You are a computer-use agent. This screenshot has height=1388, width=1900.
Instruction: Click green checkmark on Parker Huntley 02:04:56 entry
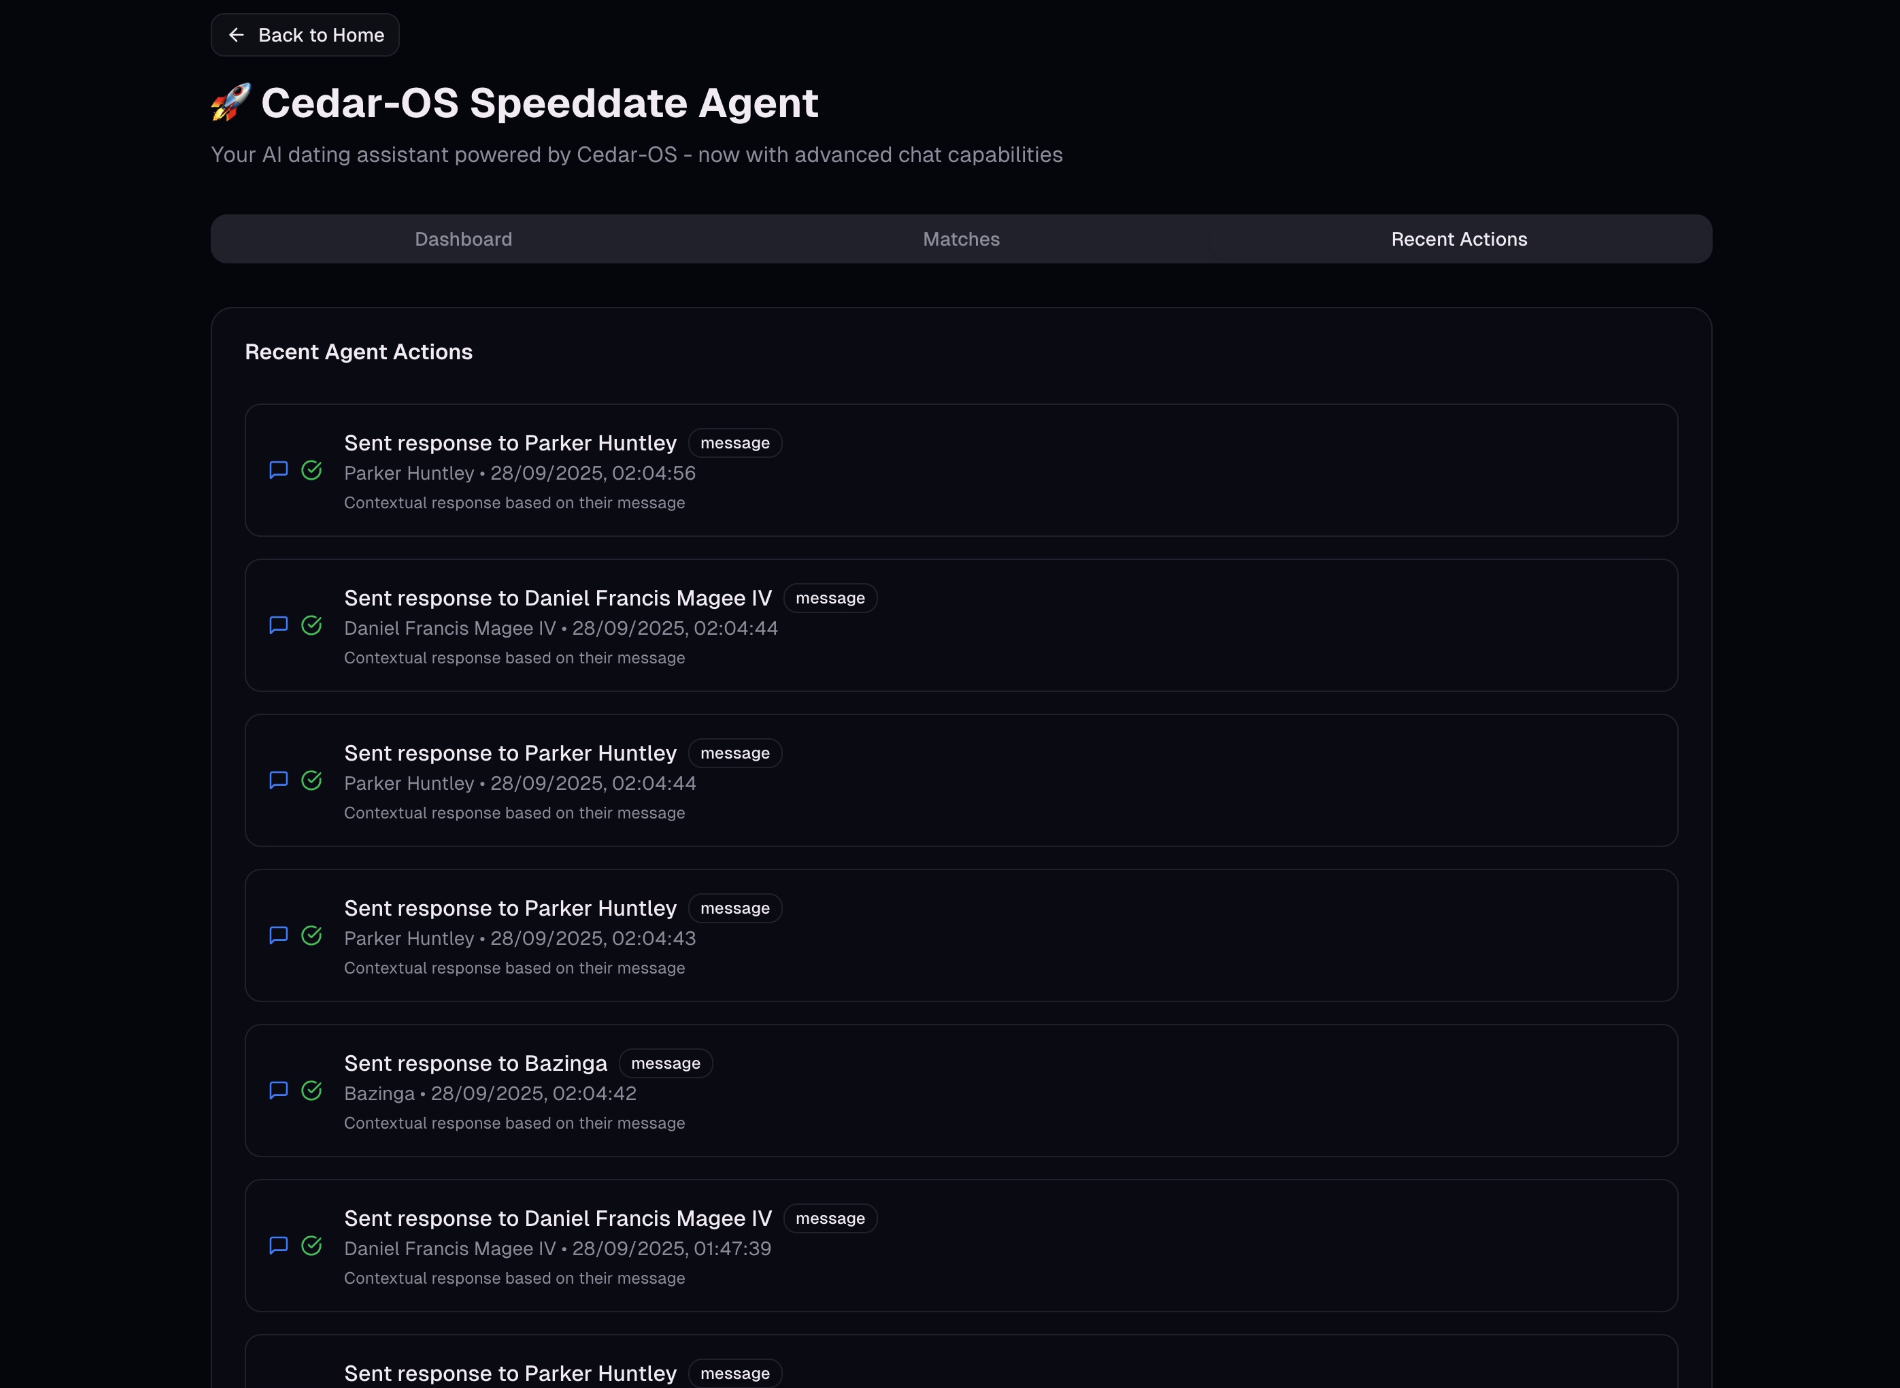(x=312, y=470)
